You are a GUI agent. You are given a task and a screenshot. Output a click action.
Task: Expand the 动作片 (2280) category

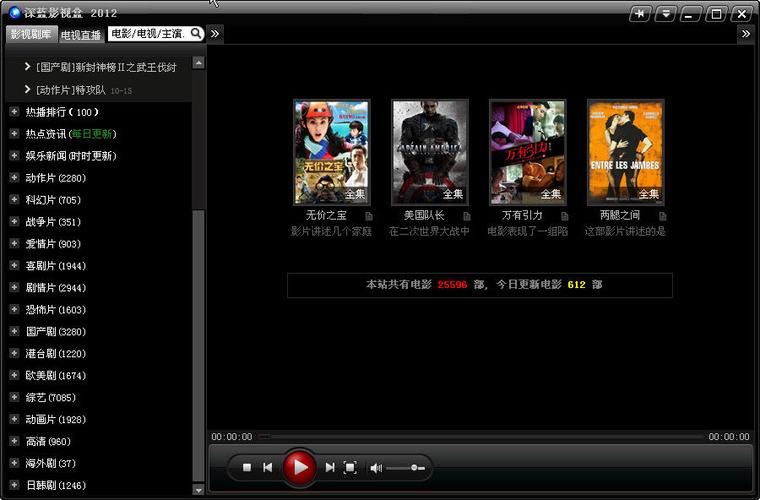point(14,178)
